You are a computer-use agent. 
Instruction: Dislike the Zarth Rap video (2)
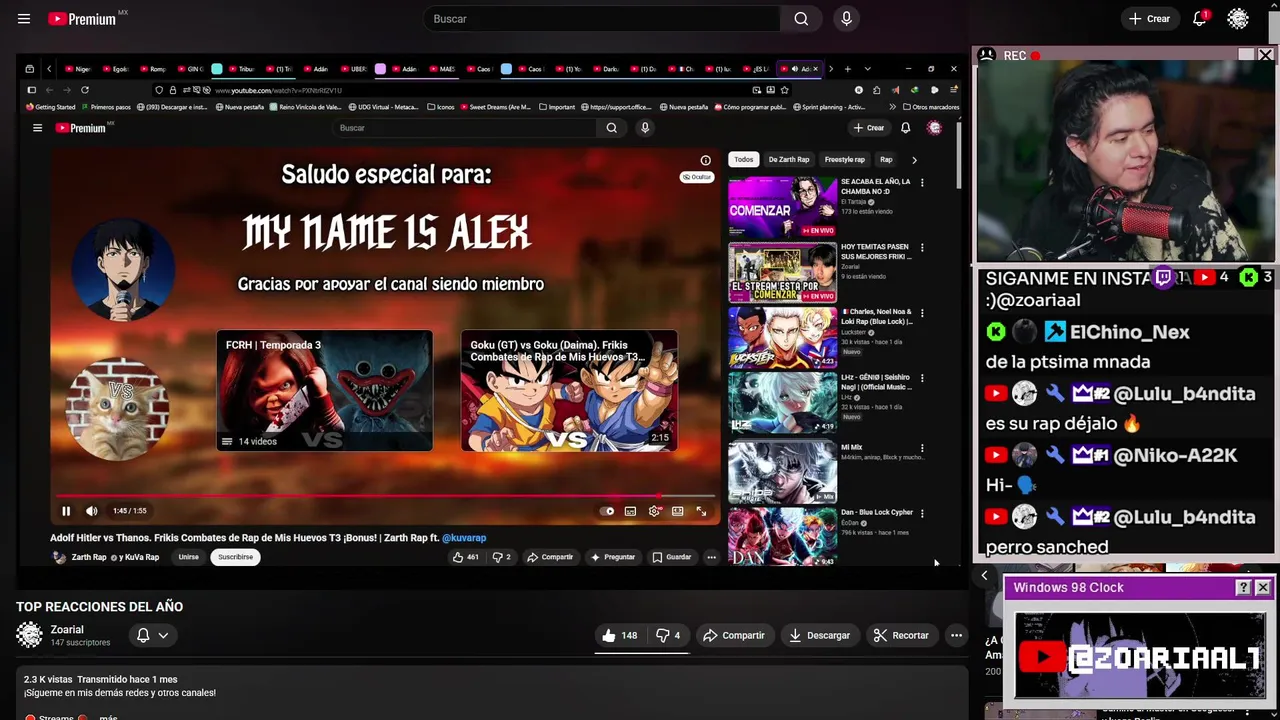click(501, 557)
